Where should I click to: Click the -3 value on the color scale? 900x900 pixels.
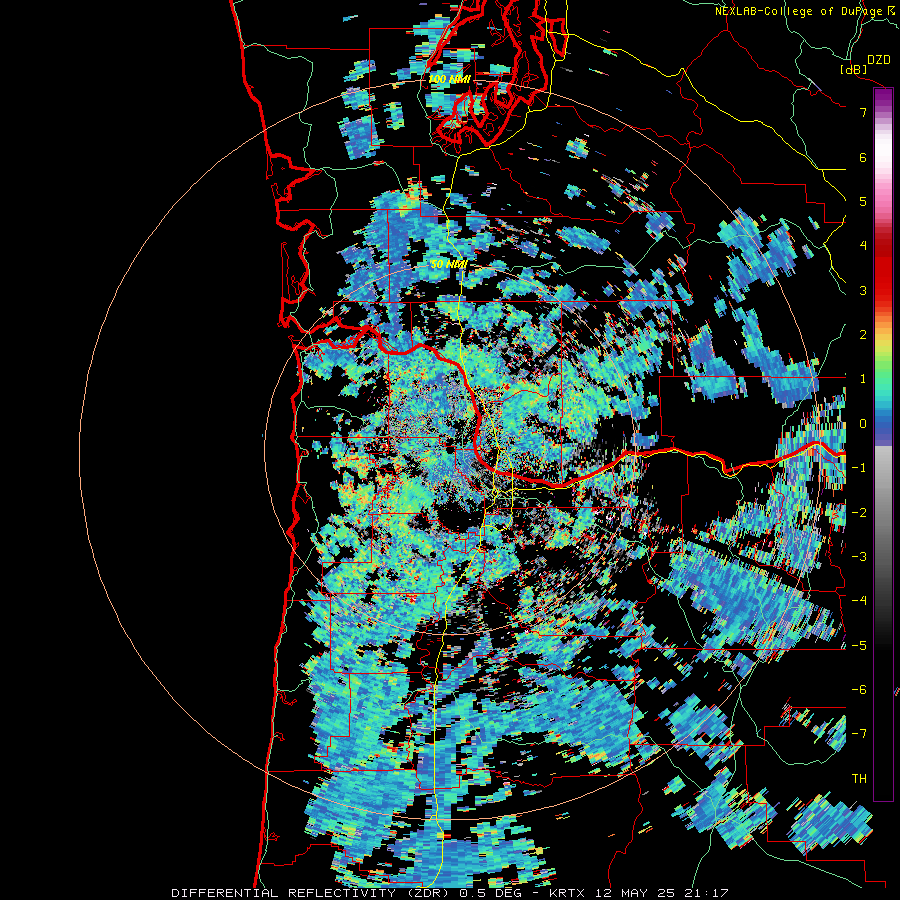coord(859,557)
